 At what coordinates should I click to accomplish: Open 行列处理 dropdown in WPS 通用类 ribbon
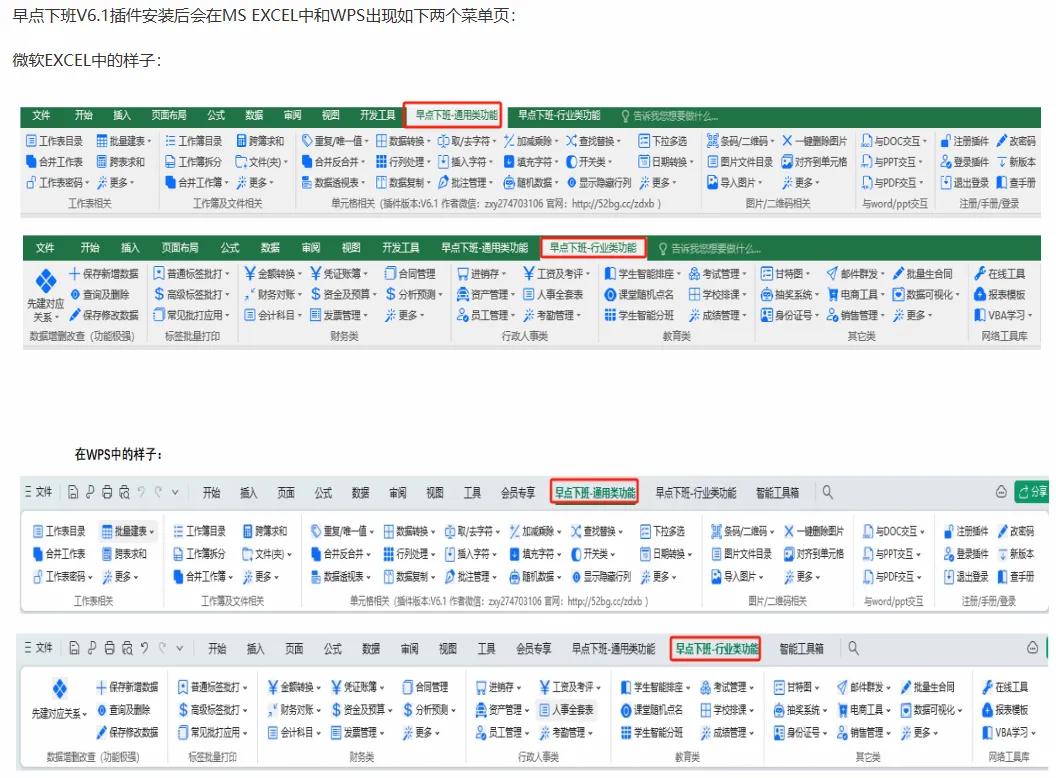(409, 554)
